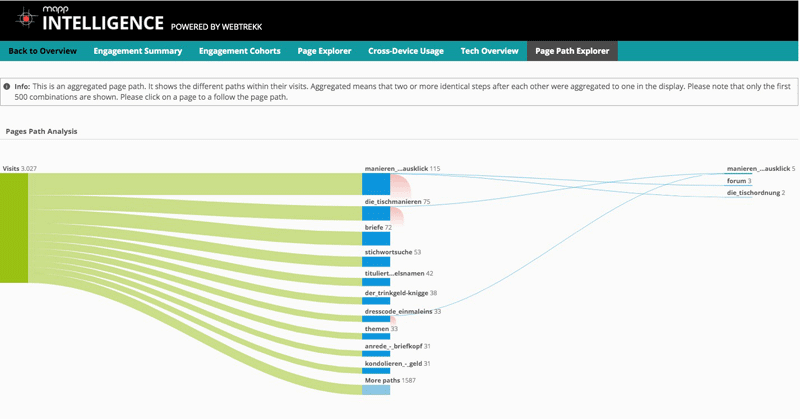Select the Cross-Device Usage tab

coord(405,51)
